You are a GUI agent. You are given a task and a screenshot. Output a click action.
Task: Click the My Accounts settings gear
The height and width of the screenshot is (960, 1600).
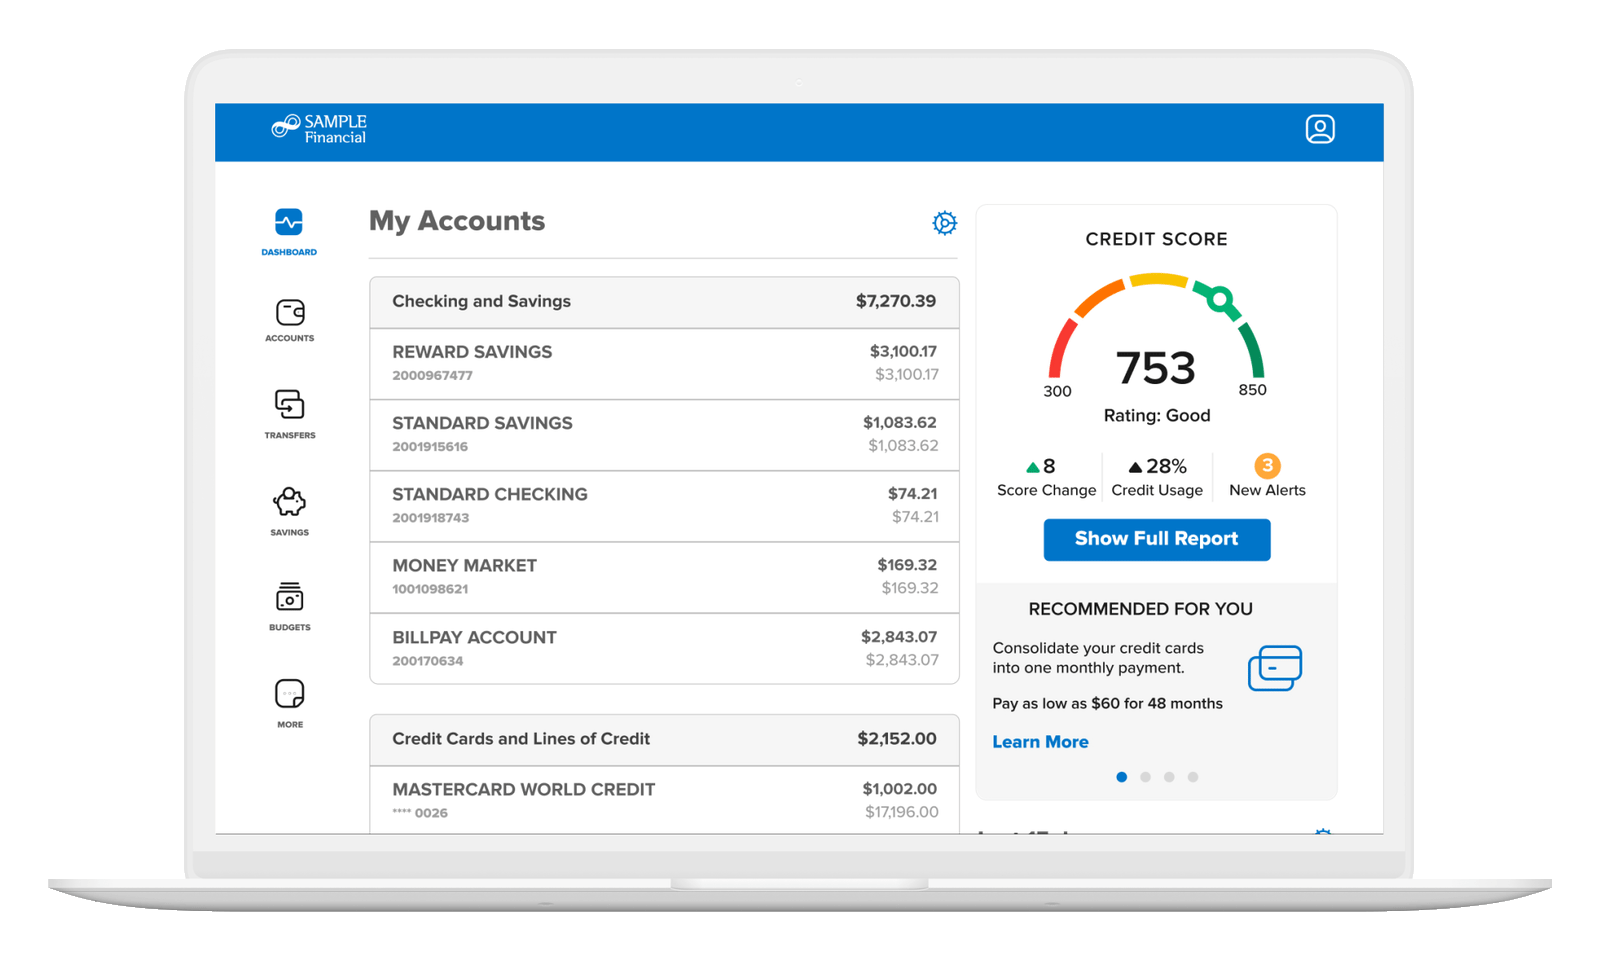click(x=944, y=223)
